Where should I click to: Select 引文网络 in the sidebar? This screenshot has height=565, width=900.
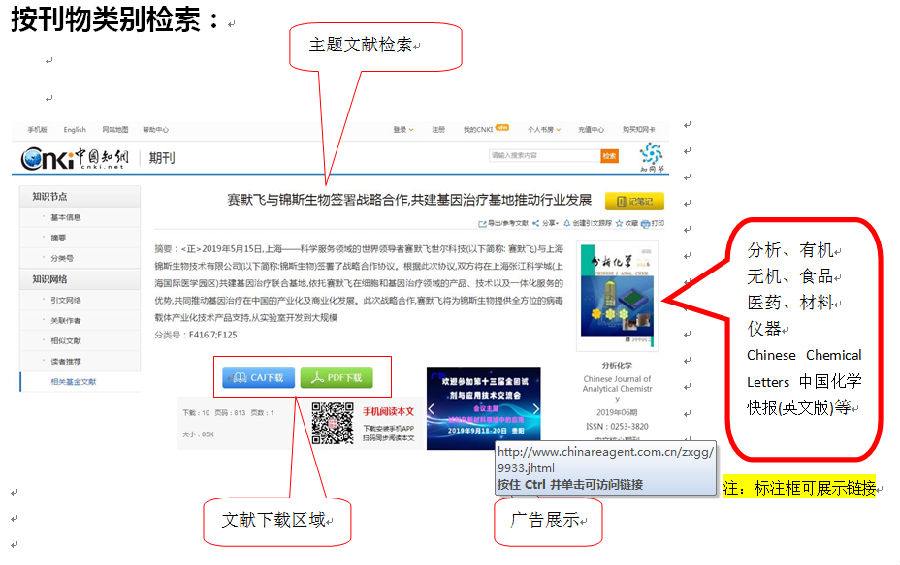pos(66,300)
